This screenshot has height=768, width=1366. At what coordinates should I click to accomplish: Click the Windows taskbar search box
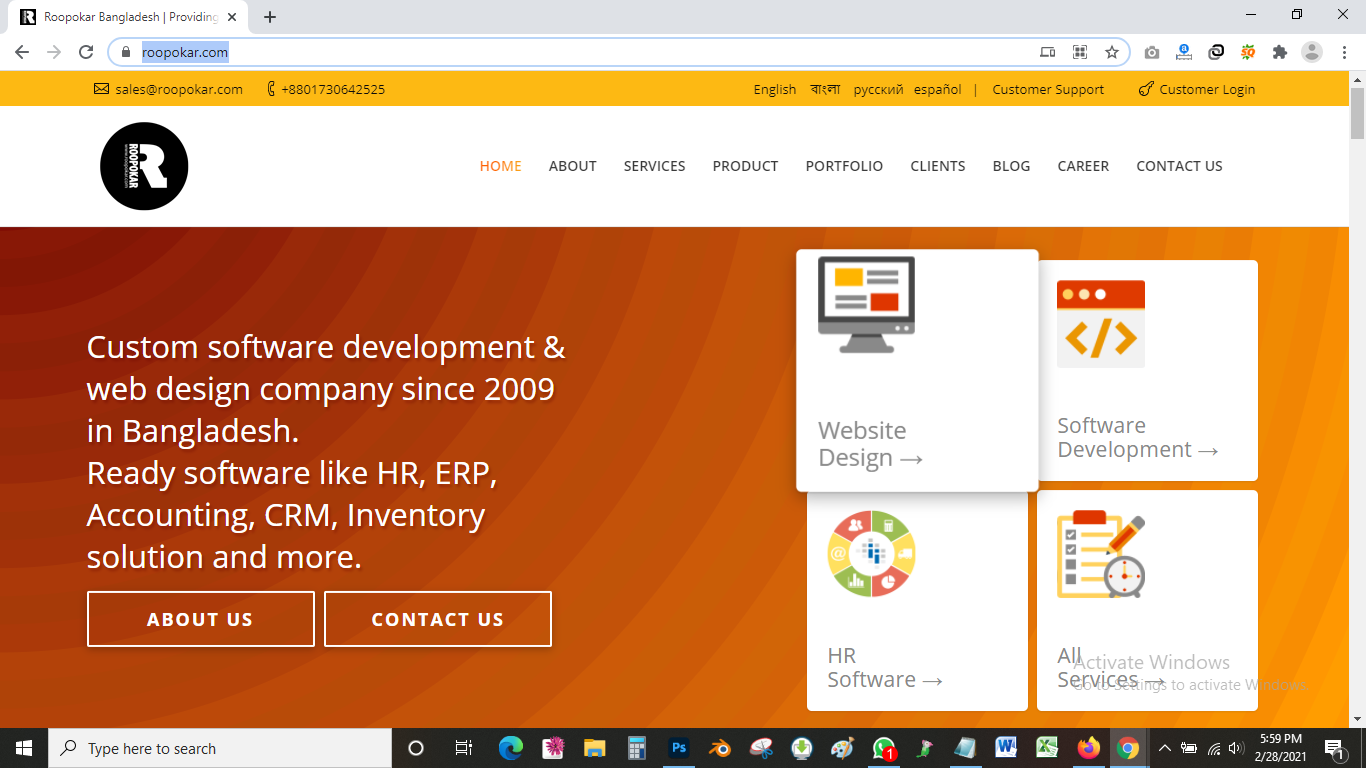[x=220, y=748]
